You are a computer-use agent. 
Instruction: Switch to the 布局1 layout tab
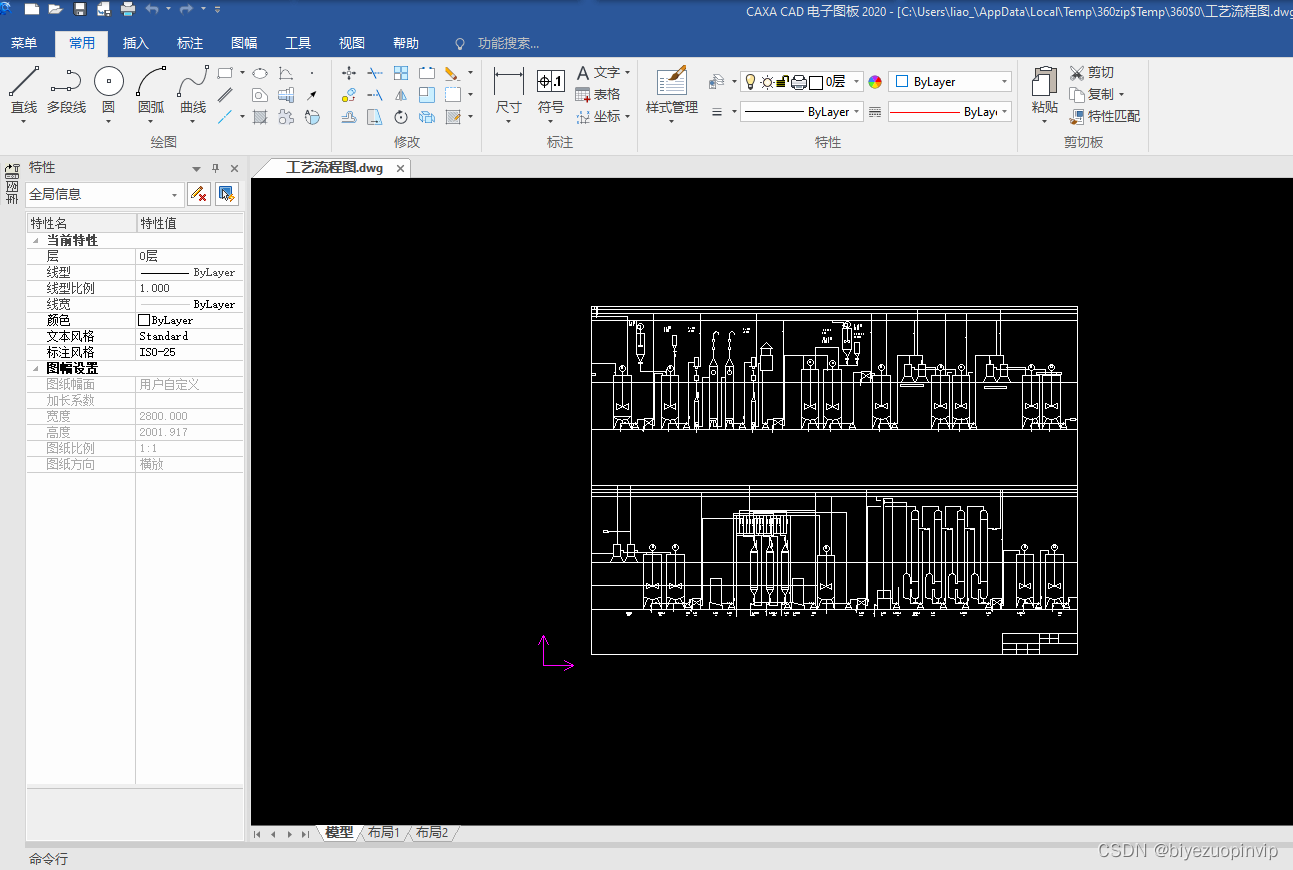pos(384,832)
